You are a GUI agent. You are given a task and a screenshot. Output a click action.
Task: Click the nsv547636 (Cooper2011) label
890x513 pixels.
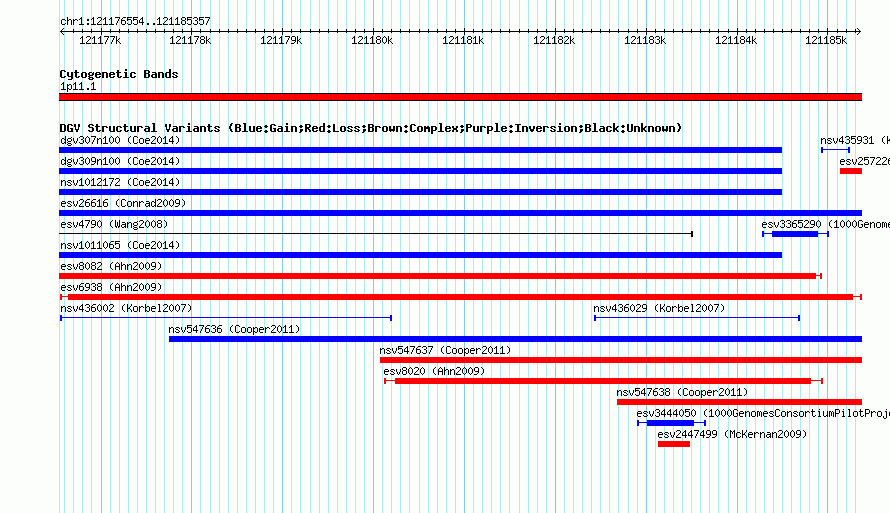234,329
